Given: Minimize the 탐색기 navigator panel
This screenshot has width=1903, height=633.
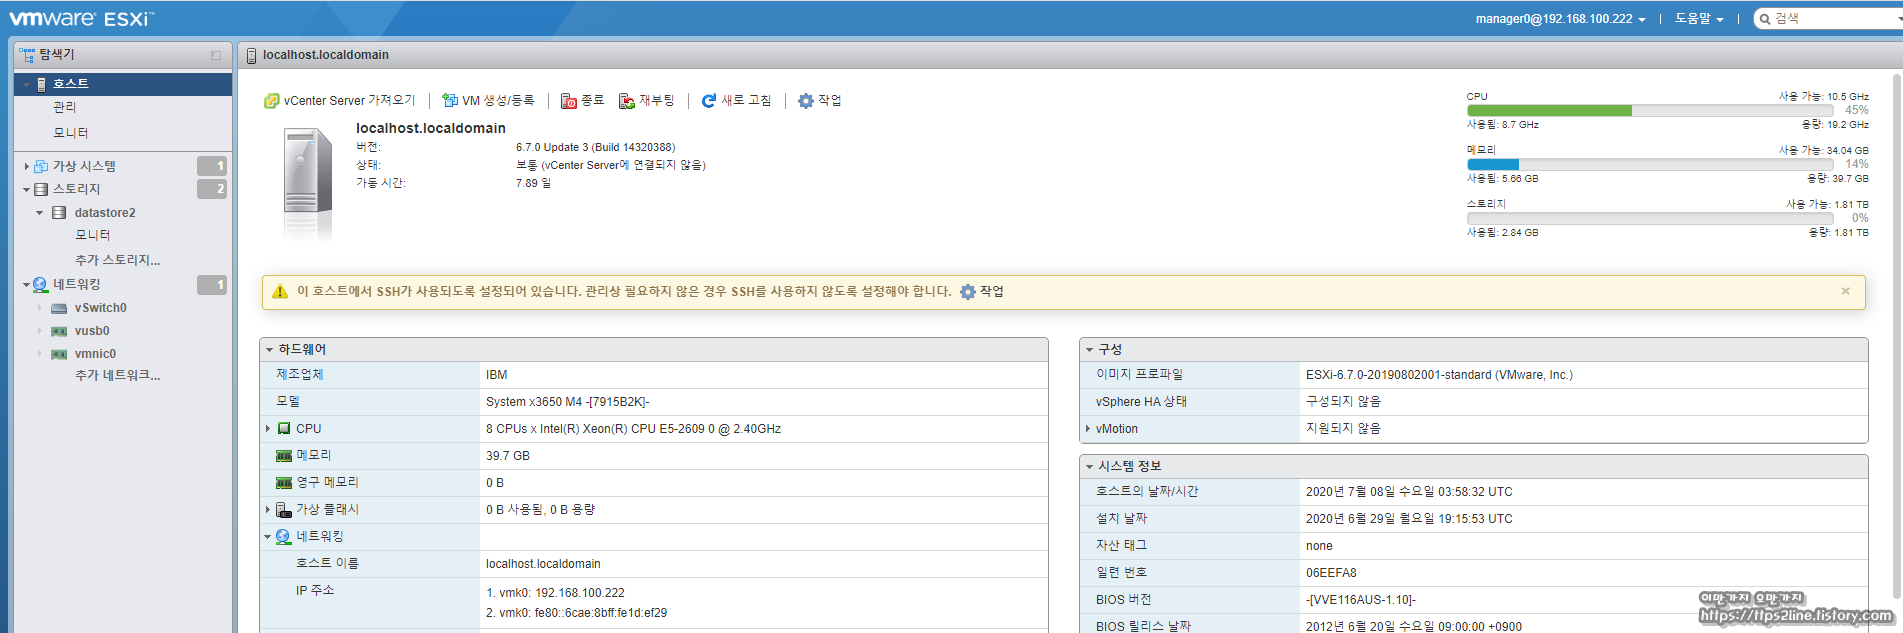Looking at the screenshot, I should (216, 55).
